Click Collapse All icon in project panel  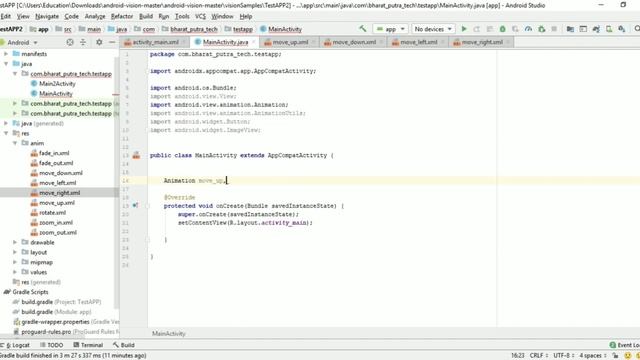point(83,42)
